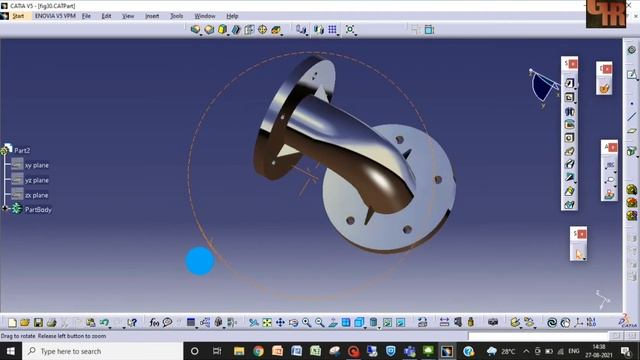Click the orange icon in small top-right toolbar
The width and height of the screenshot is (640, 360).
[604, 88]
